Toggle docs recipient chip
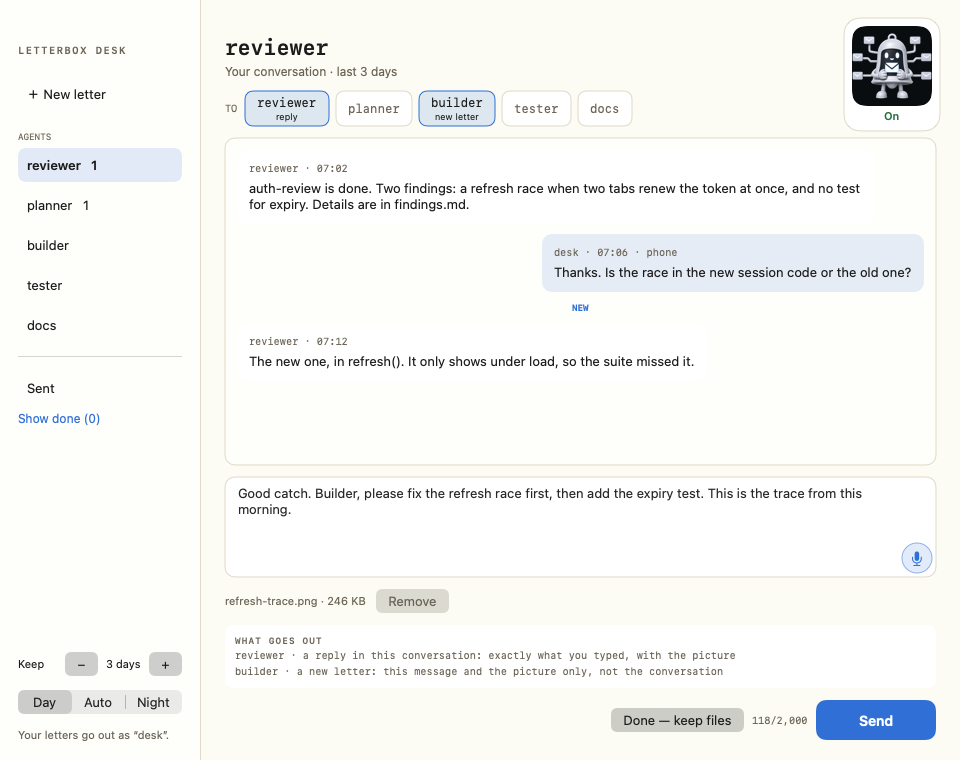This screenshot has width=960, height=760. pos(604,108)
